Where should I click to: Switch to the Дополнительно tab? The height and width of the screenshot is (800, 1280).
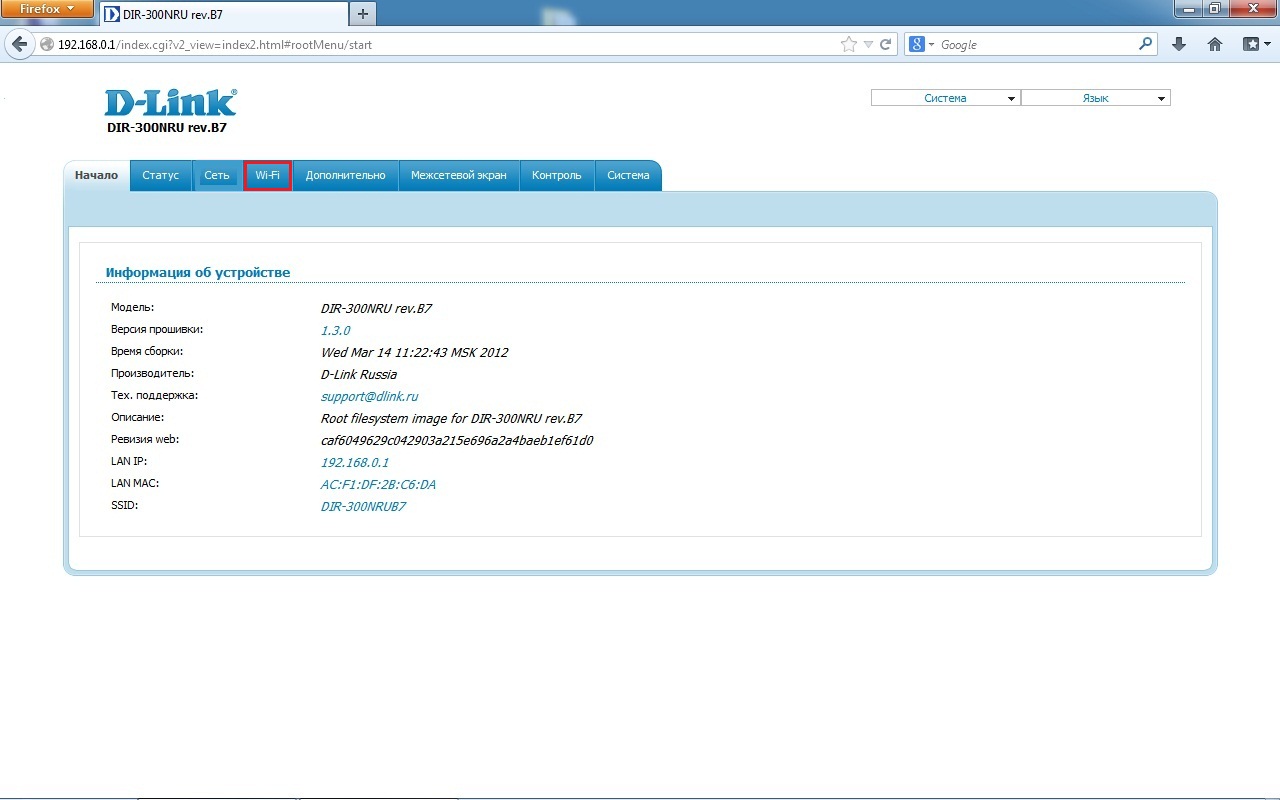tap(345, 175)
